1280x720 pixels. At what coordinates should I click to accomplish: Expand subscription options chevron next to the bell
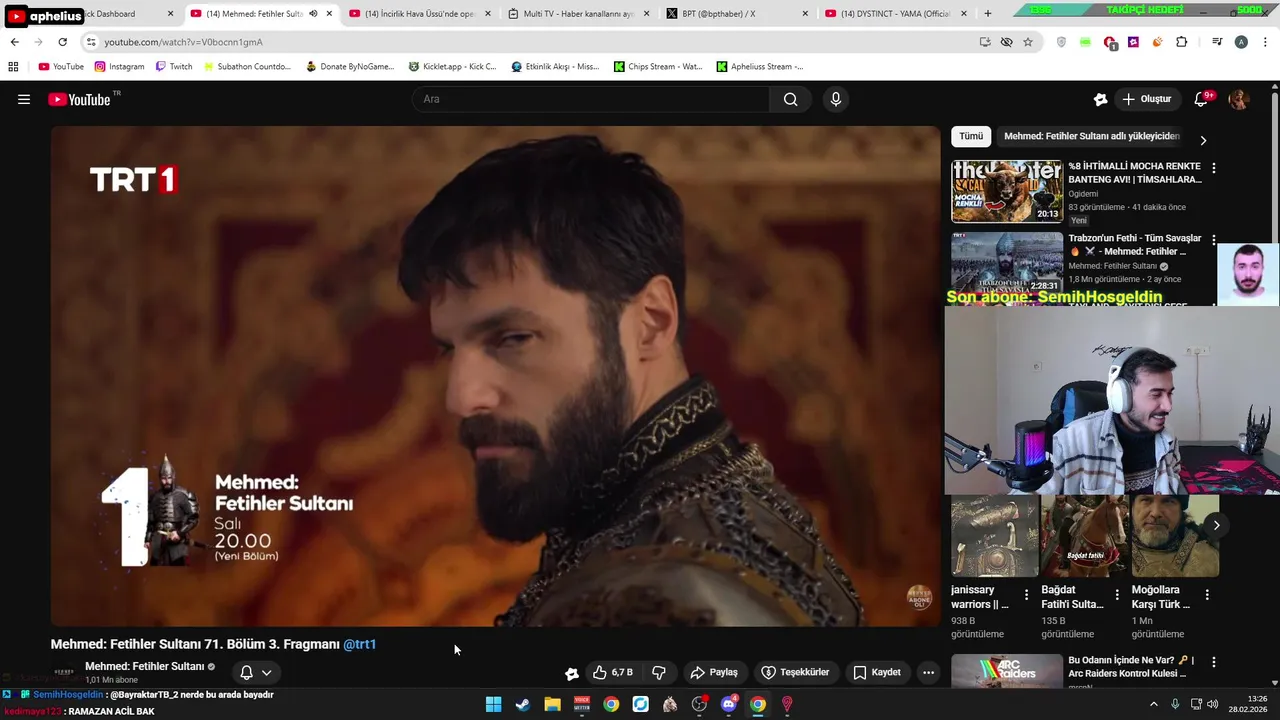pyautogui.click(x=266, y=672)
